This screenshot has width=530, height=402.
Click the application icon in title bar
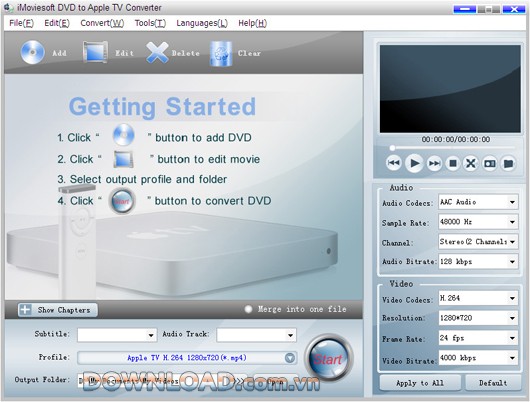(8, 7)
